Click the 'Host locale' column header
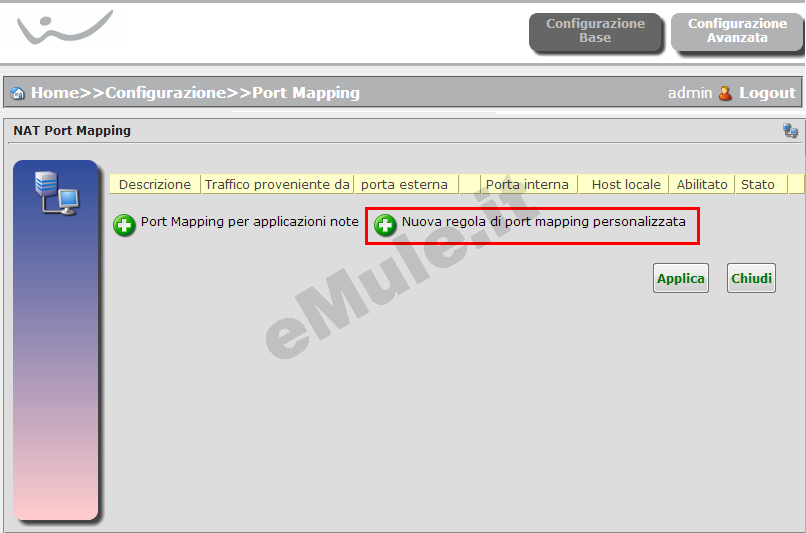The image size is (806, 533). pyautogui.click(x=626, y=185)
